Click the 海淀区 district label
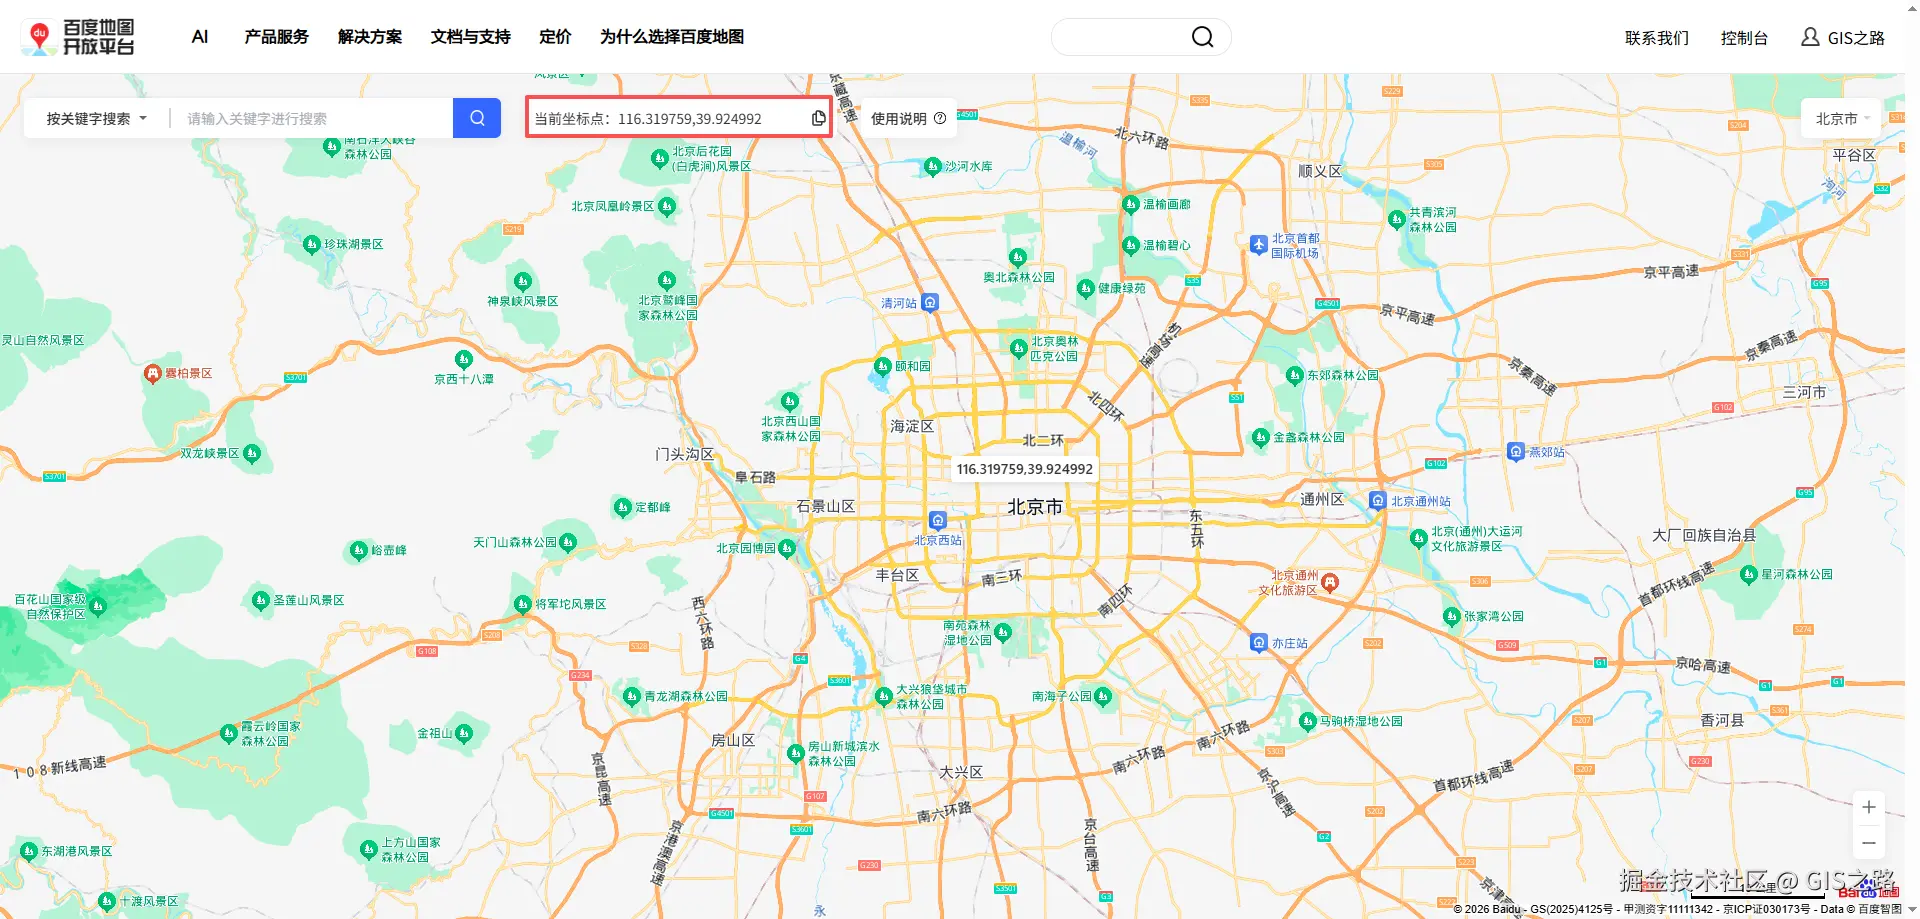This screenshot has height=919, width=1920. [x=912, y=426]
